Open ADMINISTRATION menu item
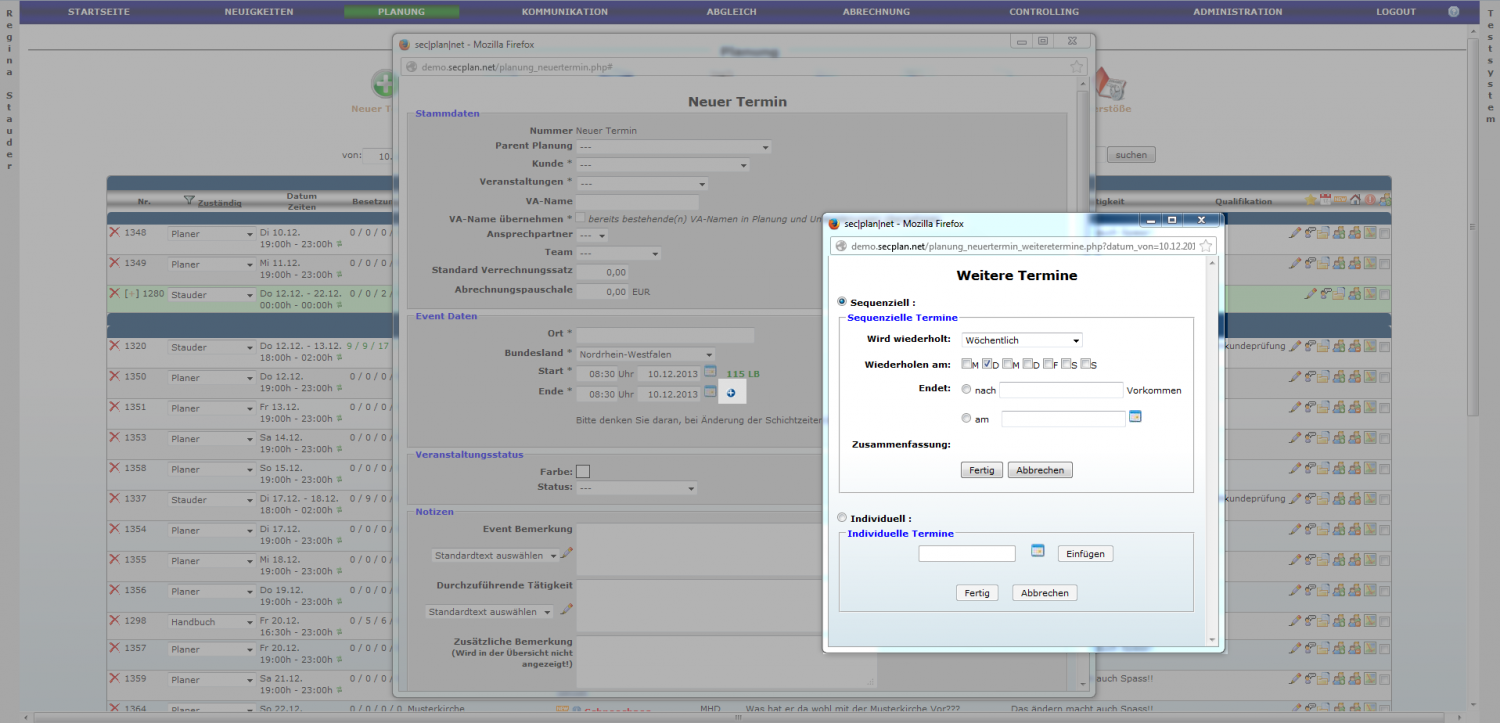The width and height of the screenshot is (1500, 723). [x=1237, y=12]
